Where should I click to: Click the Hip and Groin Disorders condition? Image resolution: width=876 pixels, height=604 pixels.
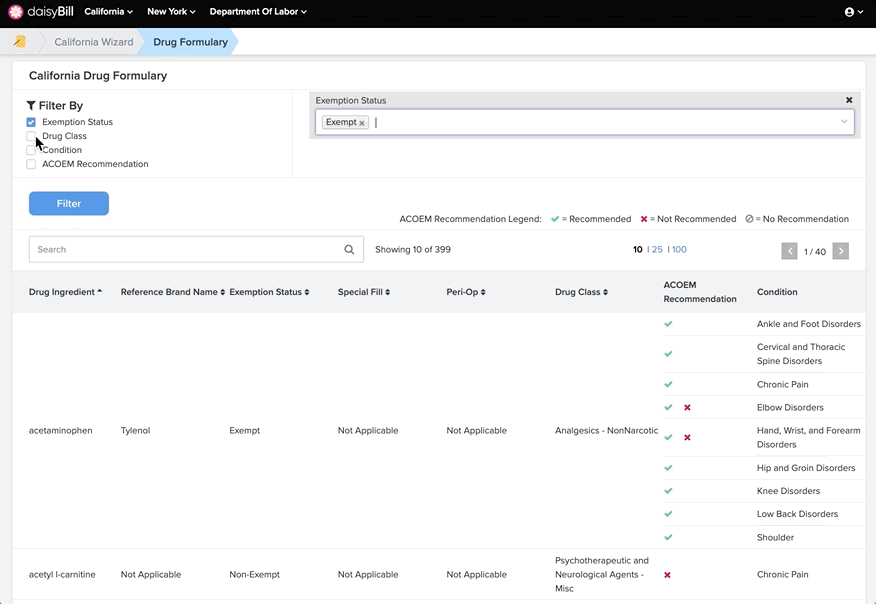(x=806, y=468)
